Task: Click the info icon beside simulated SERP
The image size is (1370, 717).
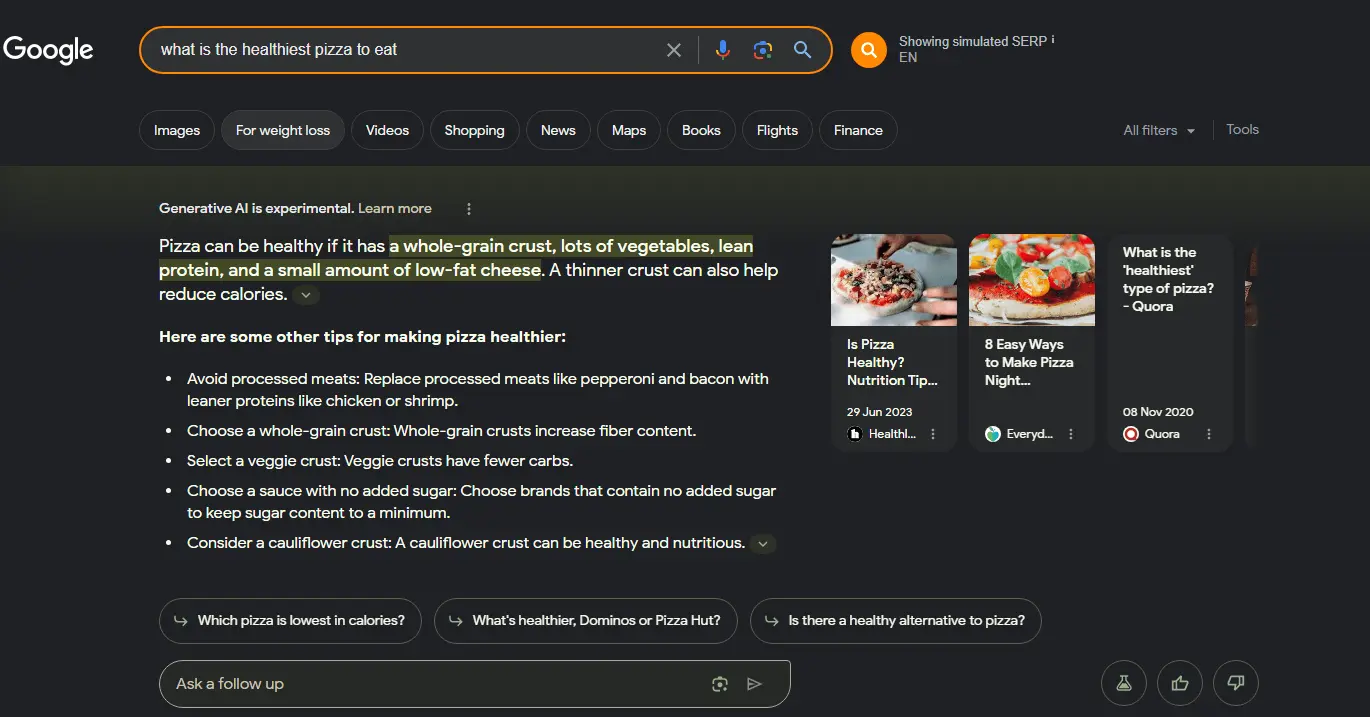Action: click(x=1053, y=40)
